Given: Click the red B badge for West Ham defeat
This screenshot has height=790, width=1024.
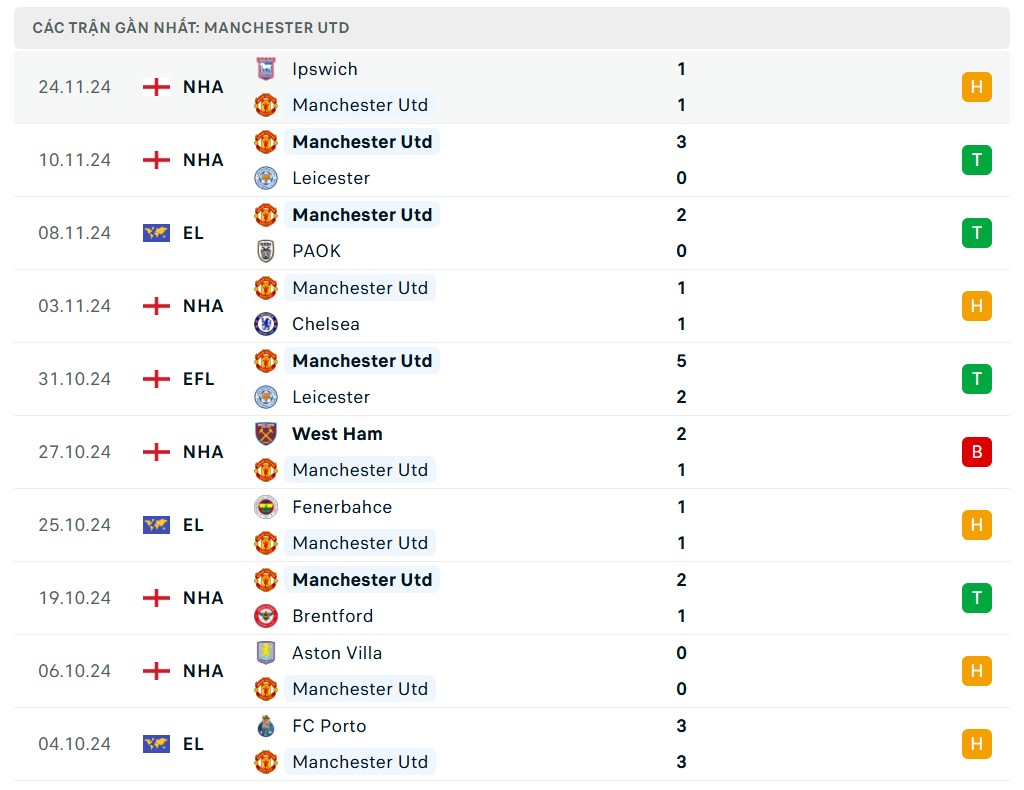Looking at the screenshot, I should [976, 452].
